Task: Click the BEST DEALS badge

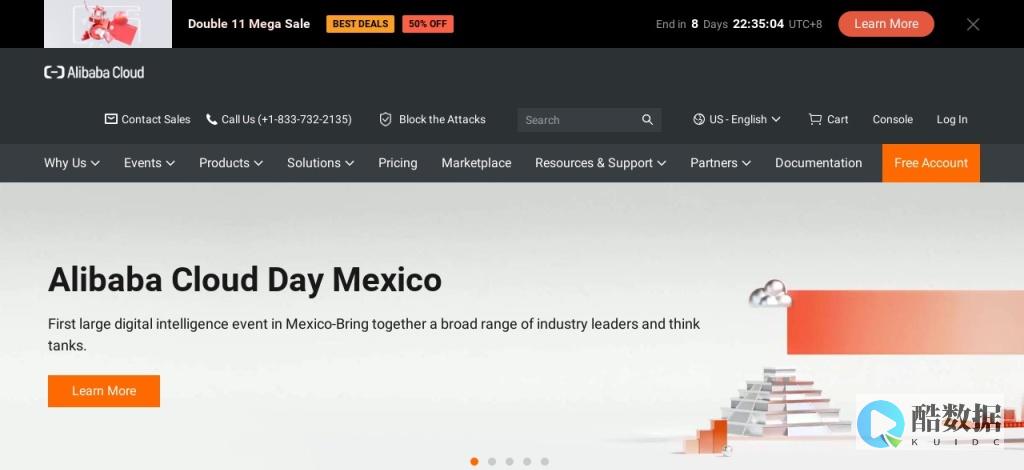Action: click(x=360, y=24)
